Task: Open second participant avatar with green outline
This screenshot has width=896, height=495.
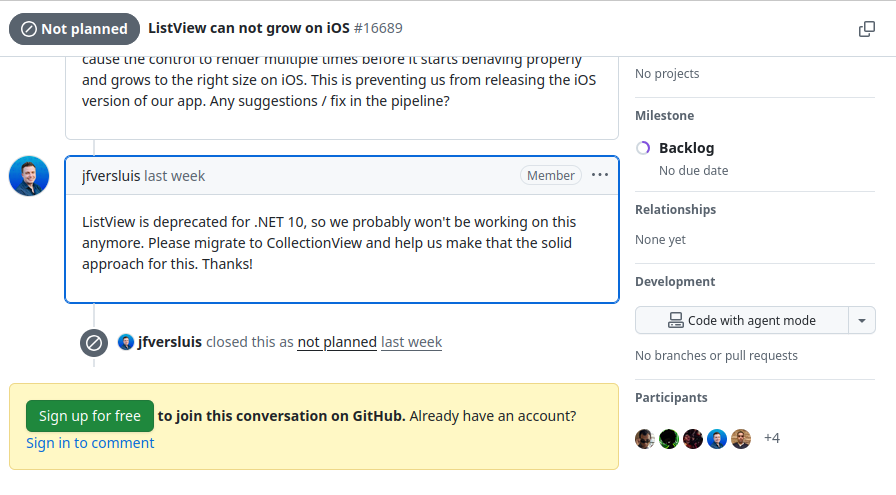Action: [x=669, y=439]
